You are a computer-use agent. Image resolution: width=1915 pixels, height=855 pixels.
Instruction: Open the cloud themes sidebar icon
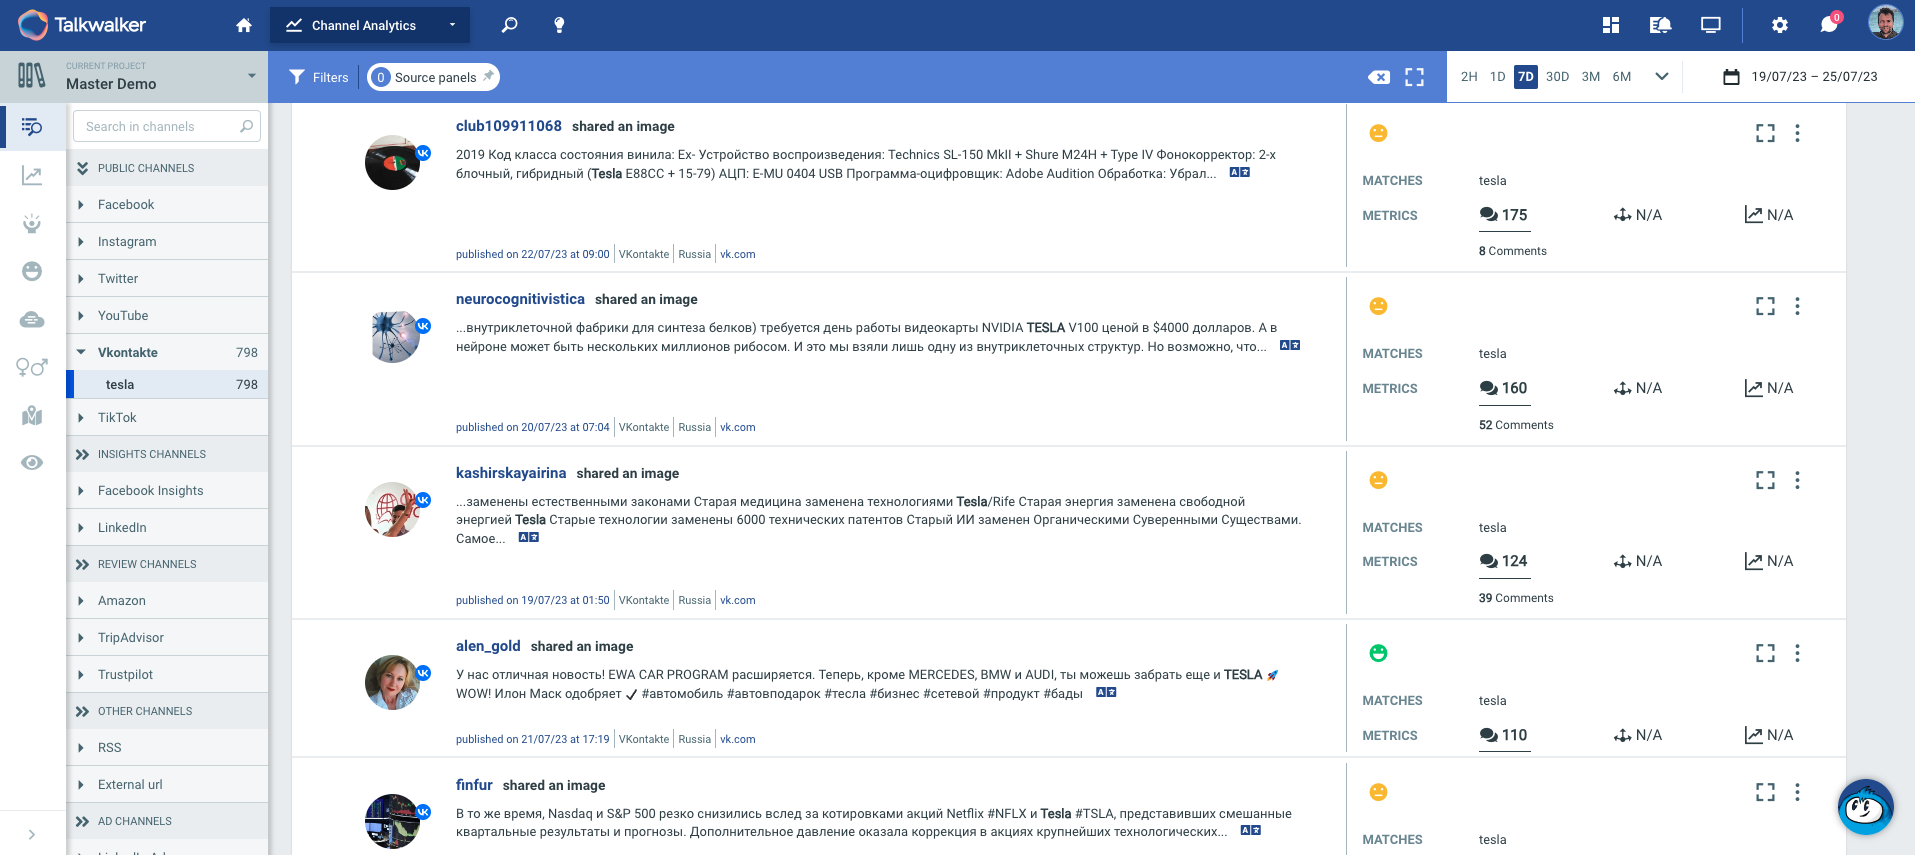click(32, 319)
